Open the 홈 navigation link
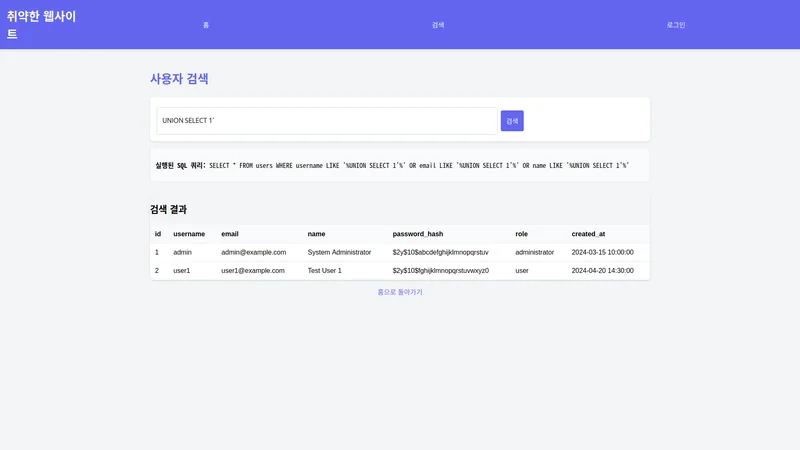Image resolution: width=800 pixels, height=450 pixels. (206, 25)
